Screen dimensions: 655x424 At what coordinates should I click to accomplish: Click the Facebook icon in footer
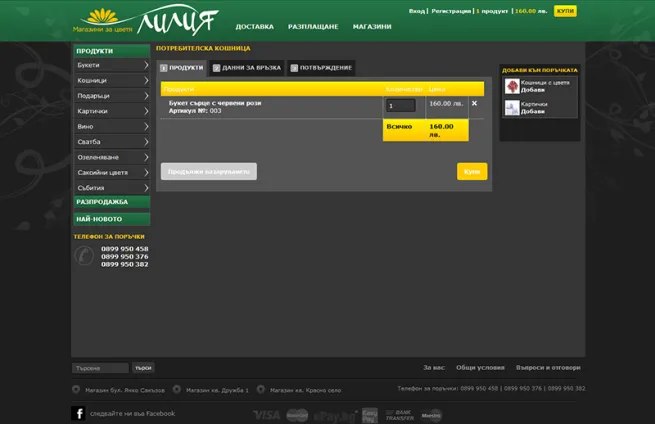pos(78,413)
